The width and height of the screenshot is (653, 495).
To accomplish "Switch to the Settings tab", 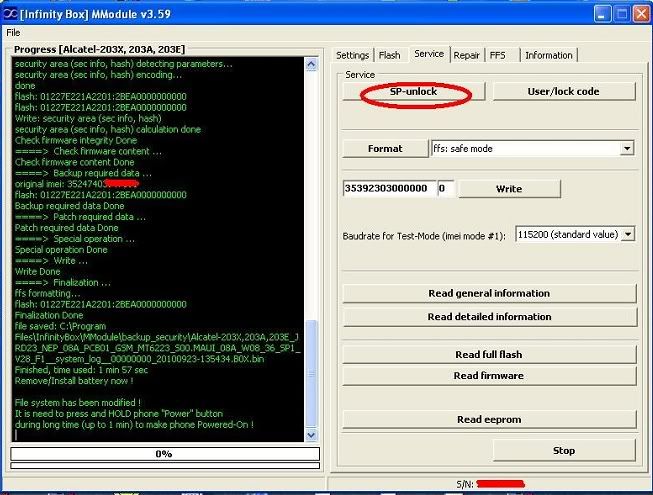I will tap(352, 55).
